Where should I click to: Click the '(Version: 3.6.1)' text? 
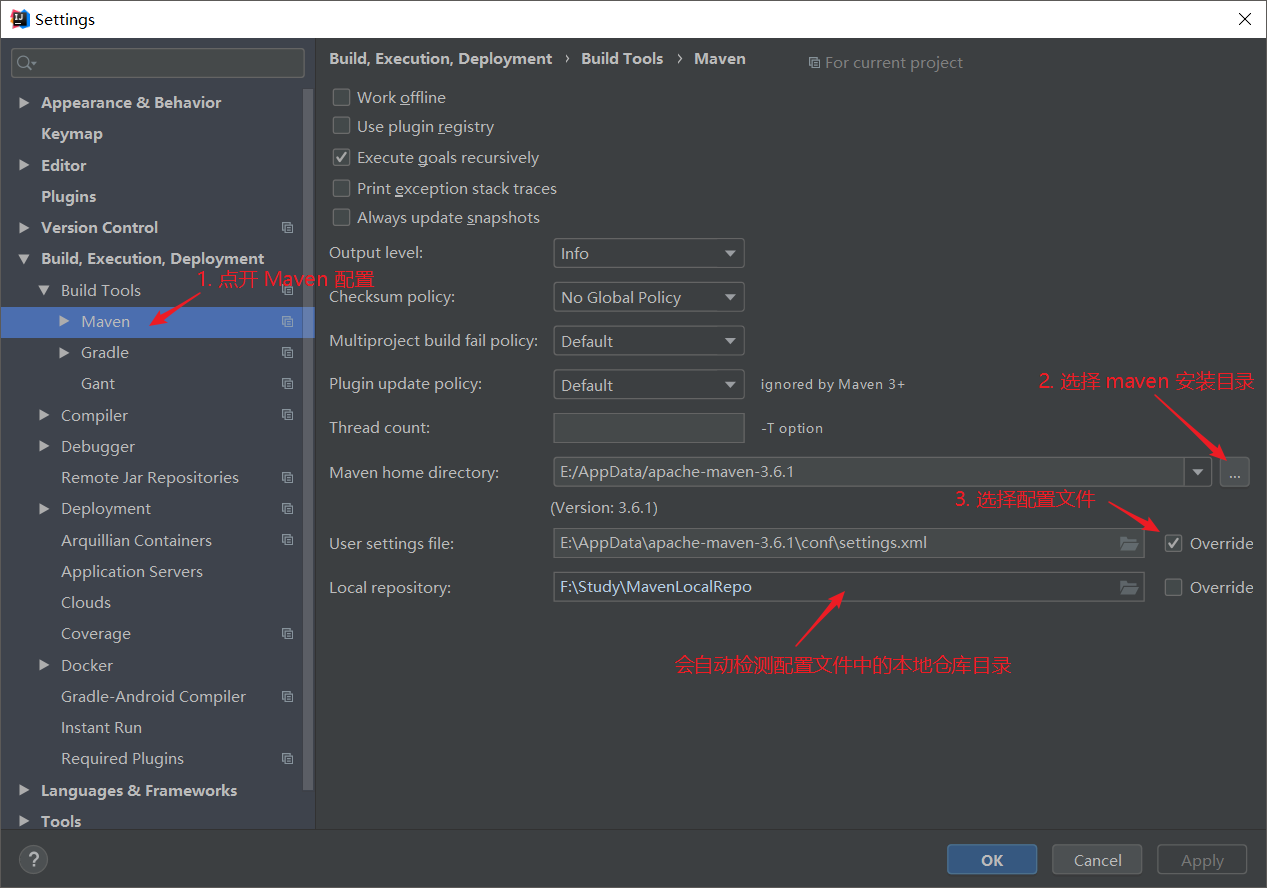click(604, 508)
